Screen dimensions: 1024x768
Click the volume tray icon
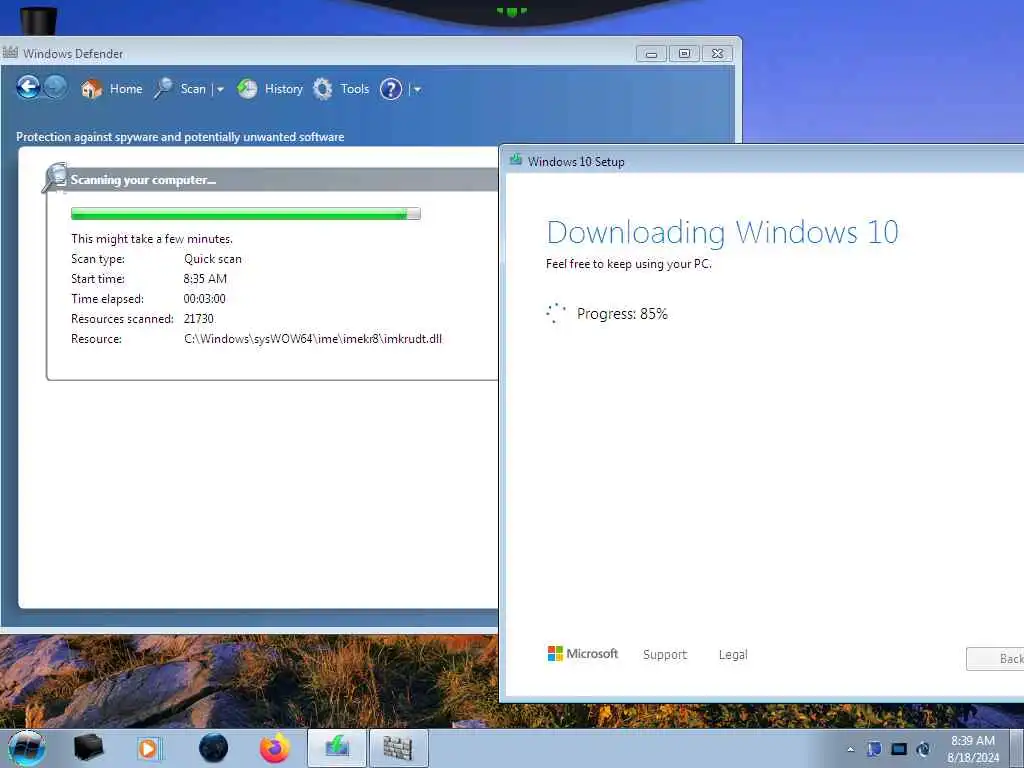pos(923,749)
